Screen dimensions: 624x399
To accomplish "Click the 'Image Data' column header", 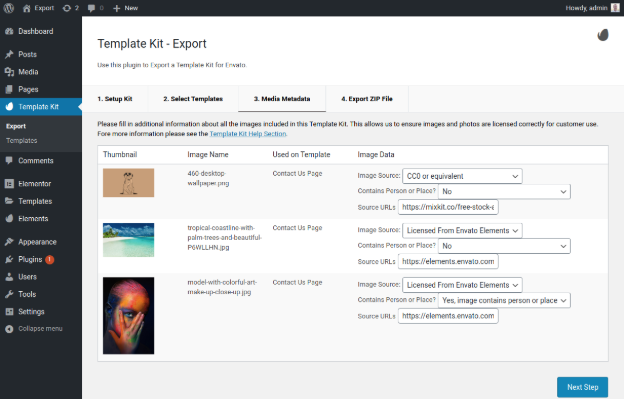I will (x=376, y=154).
